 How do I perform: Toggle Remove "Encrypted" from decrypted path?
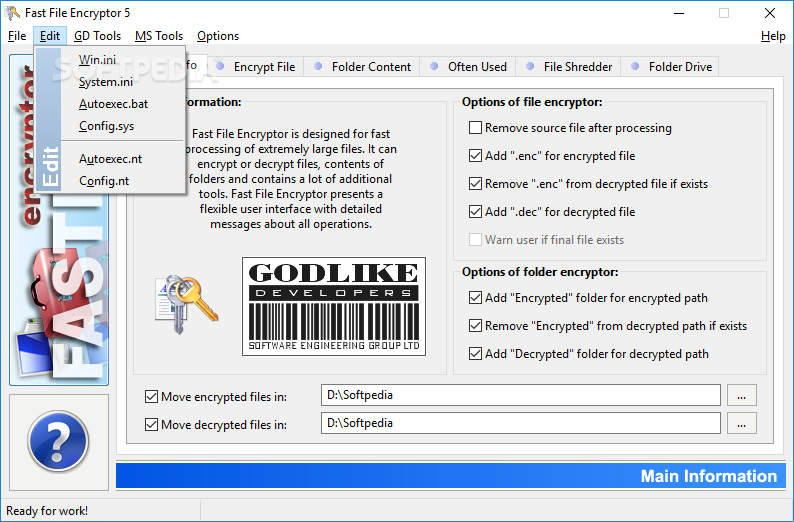[x=608, y=326]
